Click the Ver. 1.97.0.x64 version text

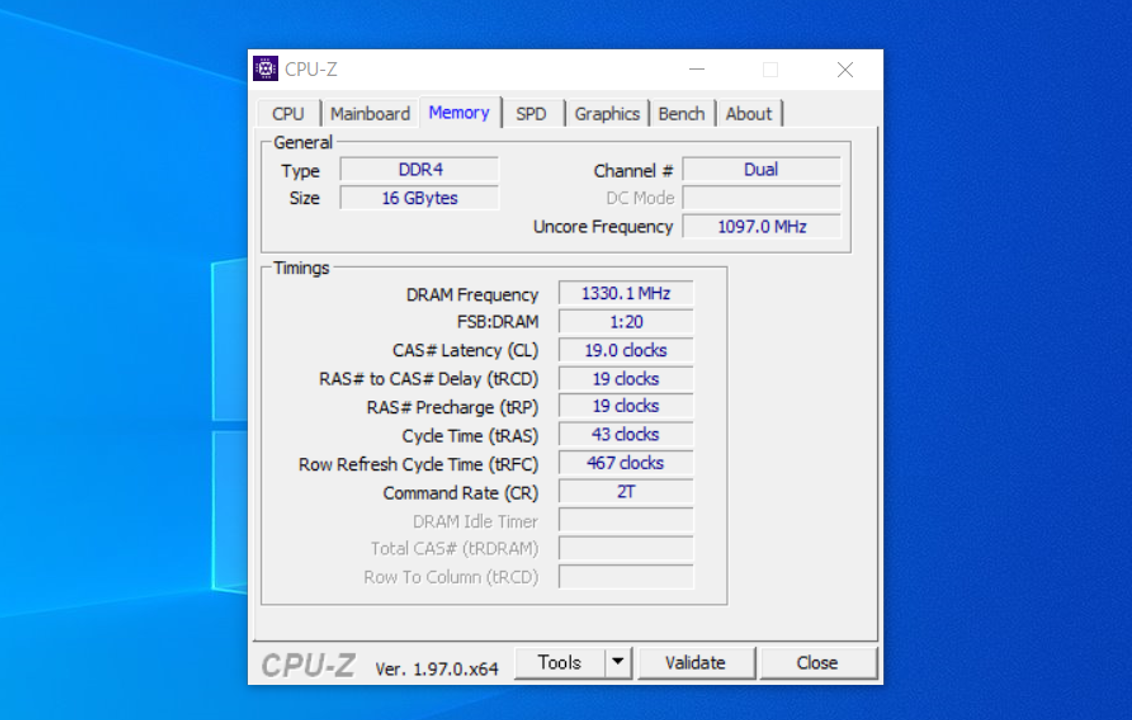point(437,669)
